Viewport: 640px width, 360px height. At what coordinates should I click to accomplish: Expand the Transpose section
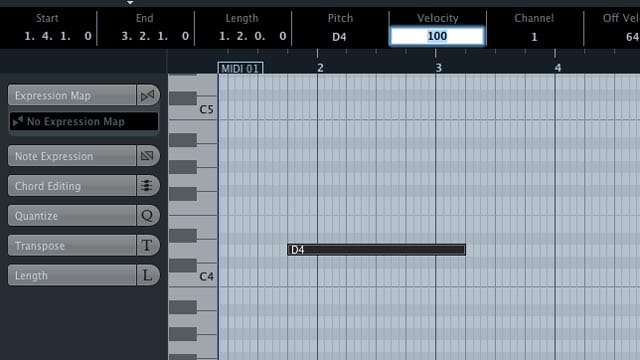(x=72, y=245)
